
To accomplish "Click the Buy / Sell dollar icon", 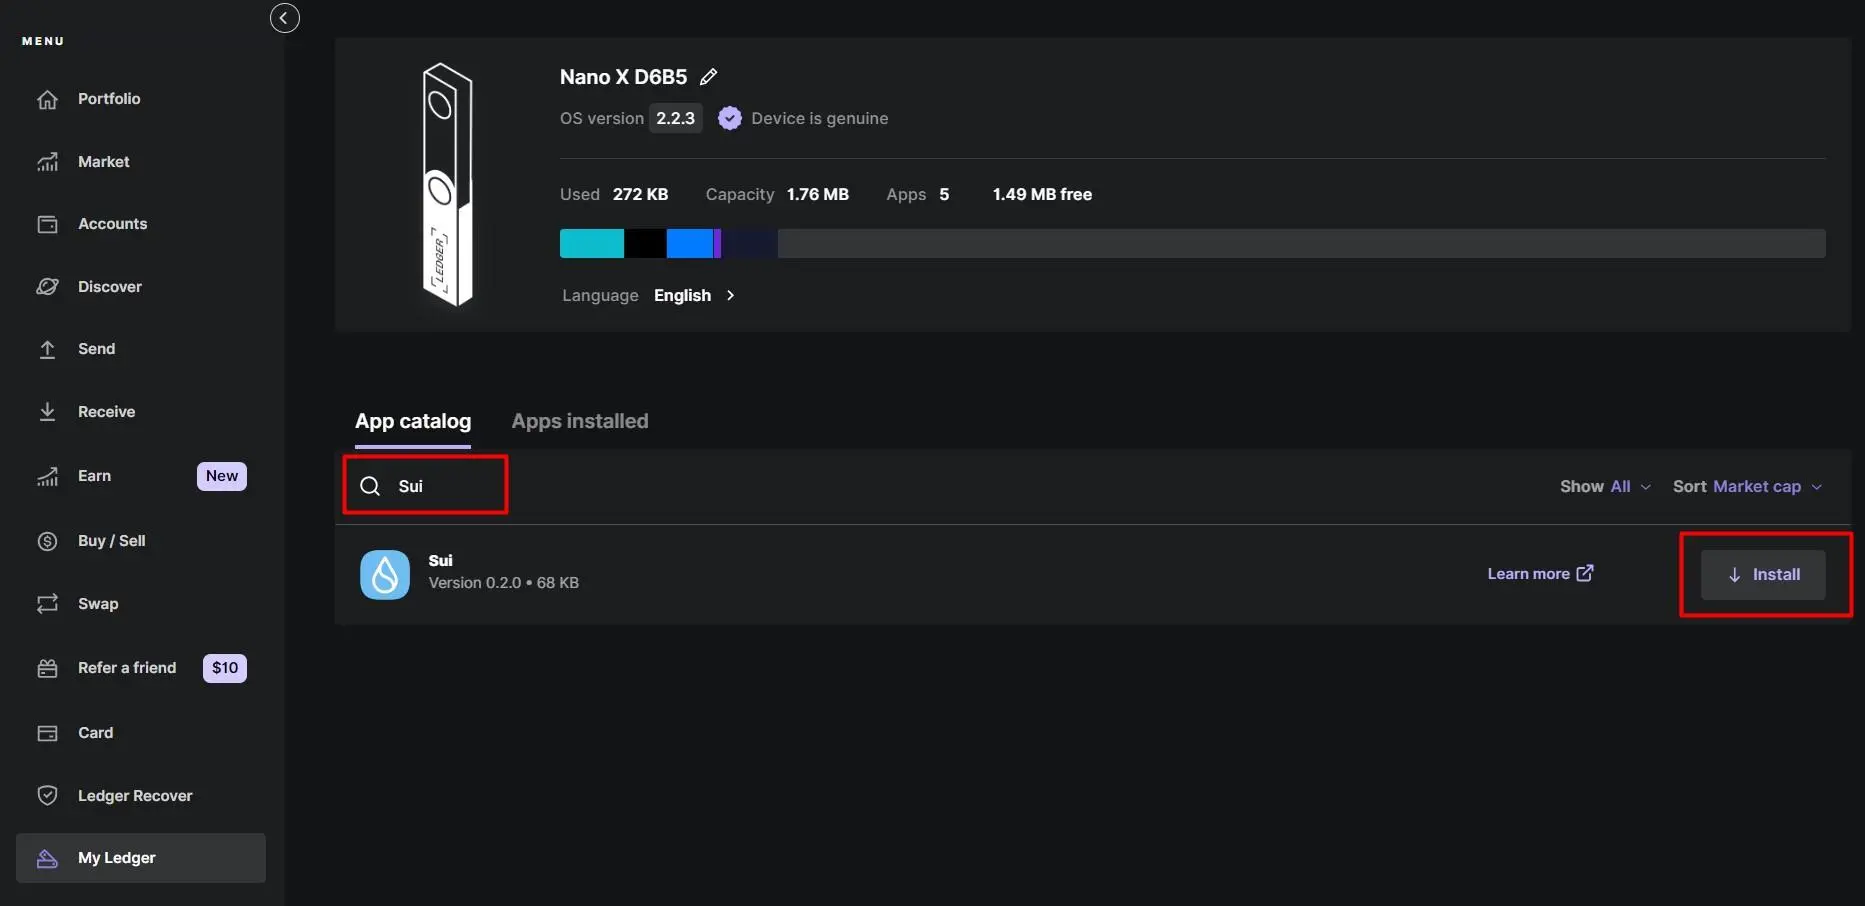I will pos(47,541).
